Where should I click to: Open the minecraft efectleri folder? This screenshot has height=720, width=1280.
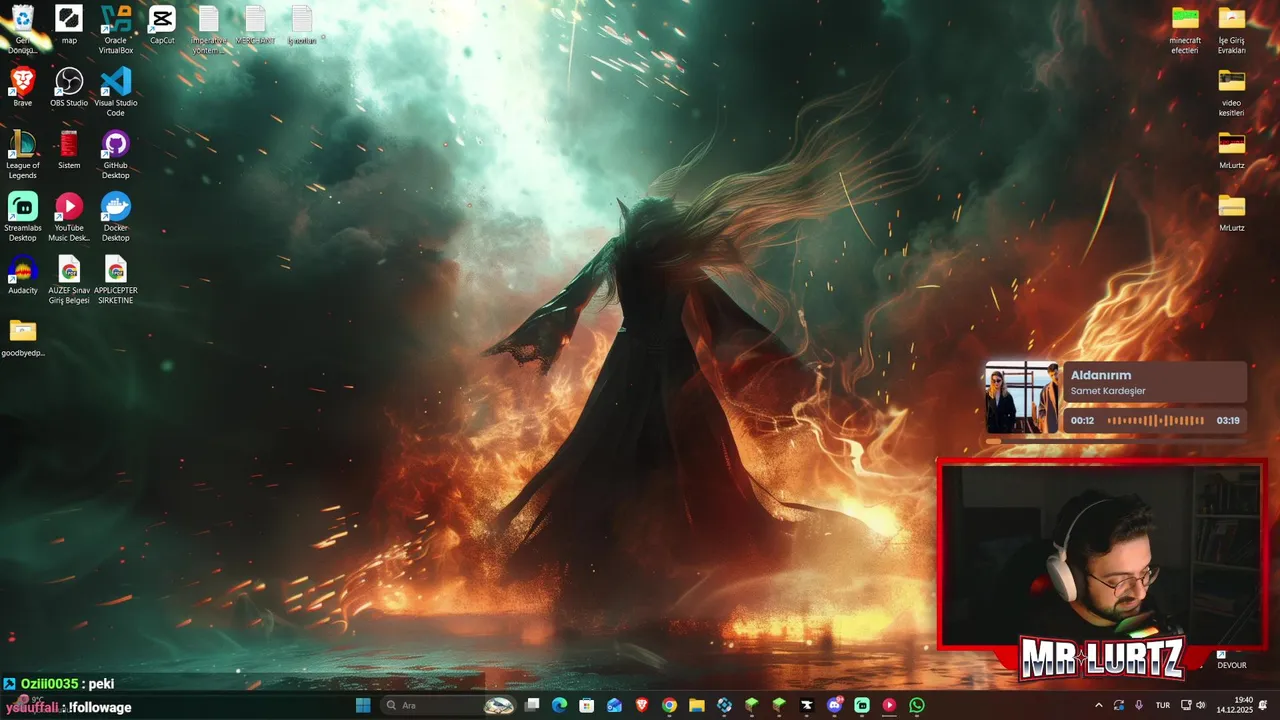point(1185,29)
